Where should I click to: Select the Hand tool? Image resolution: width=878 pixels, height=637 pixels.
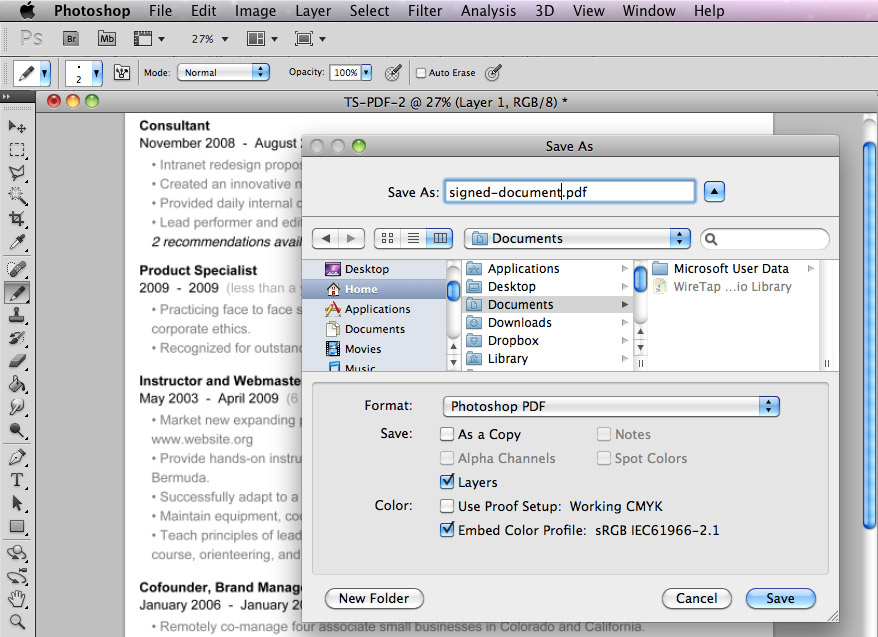[17, 599]
